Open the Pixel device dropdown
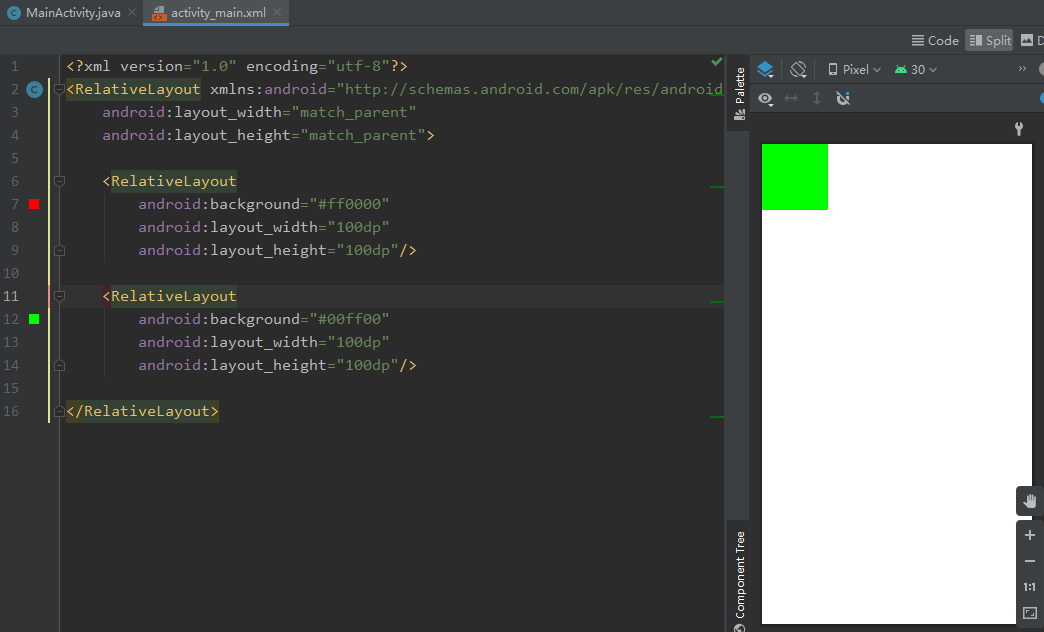 click(x=854, y=69)
